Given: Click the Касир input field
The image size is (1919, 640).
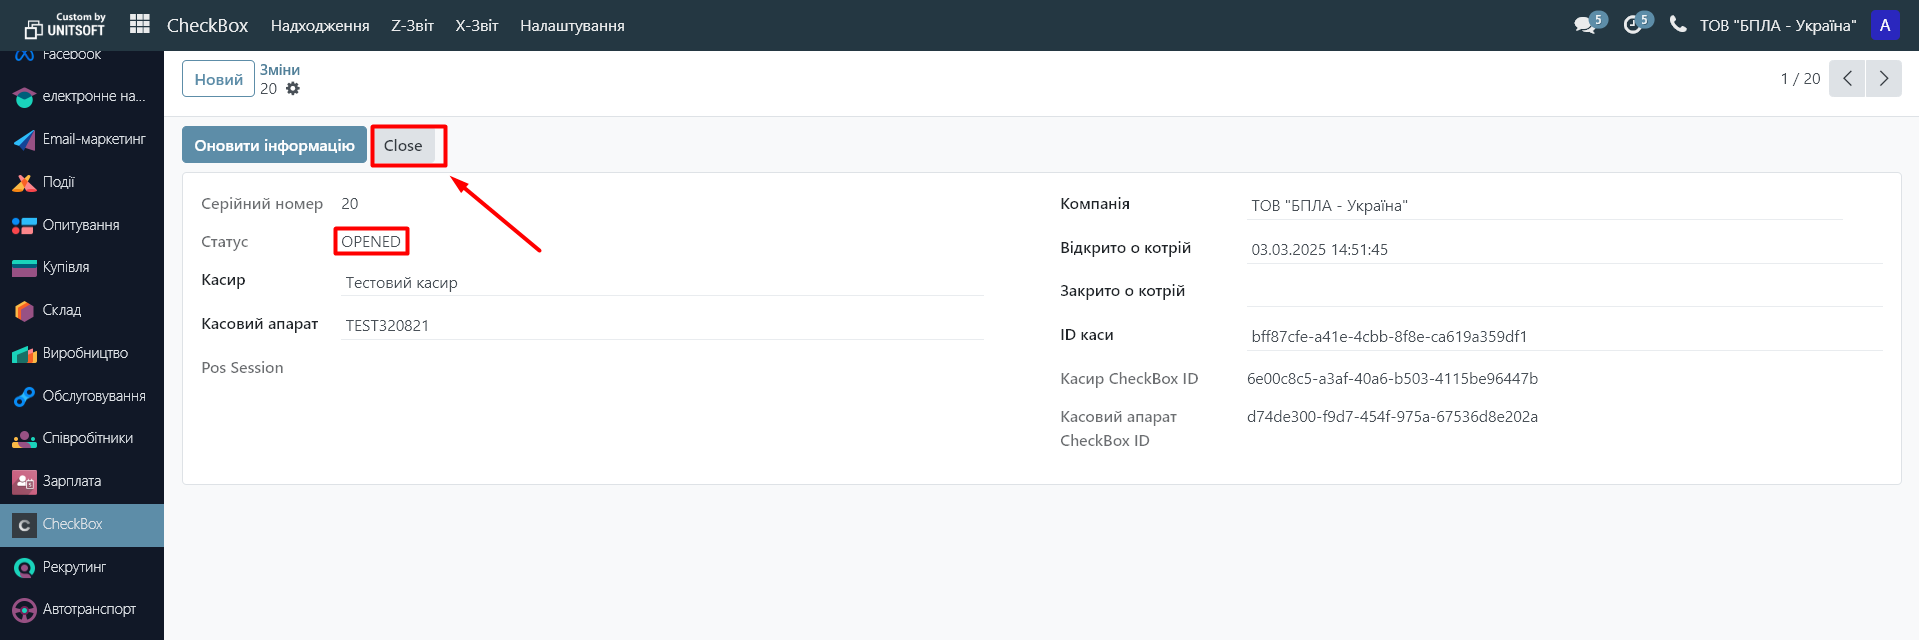Looking at the screenshot, I should (660, 283).
